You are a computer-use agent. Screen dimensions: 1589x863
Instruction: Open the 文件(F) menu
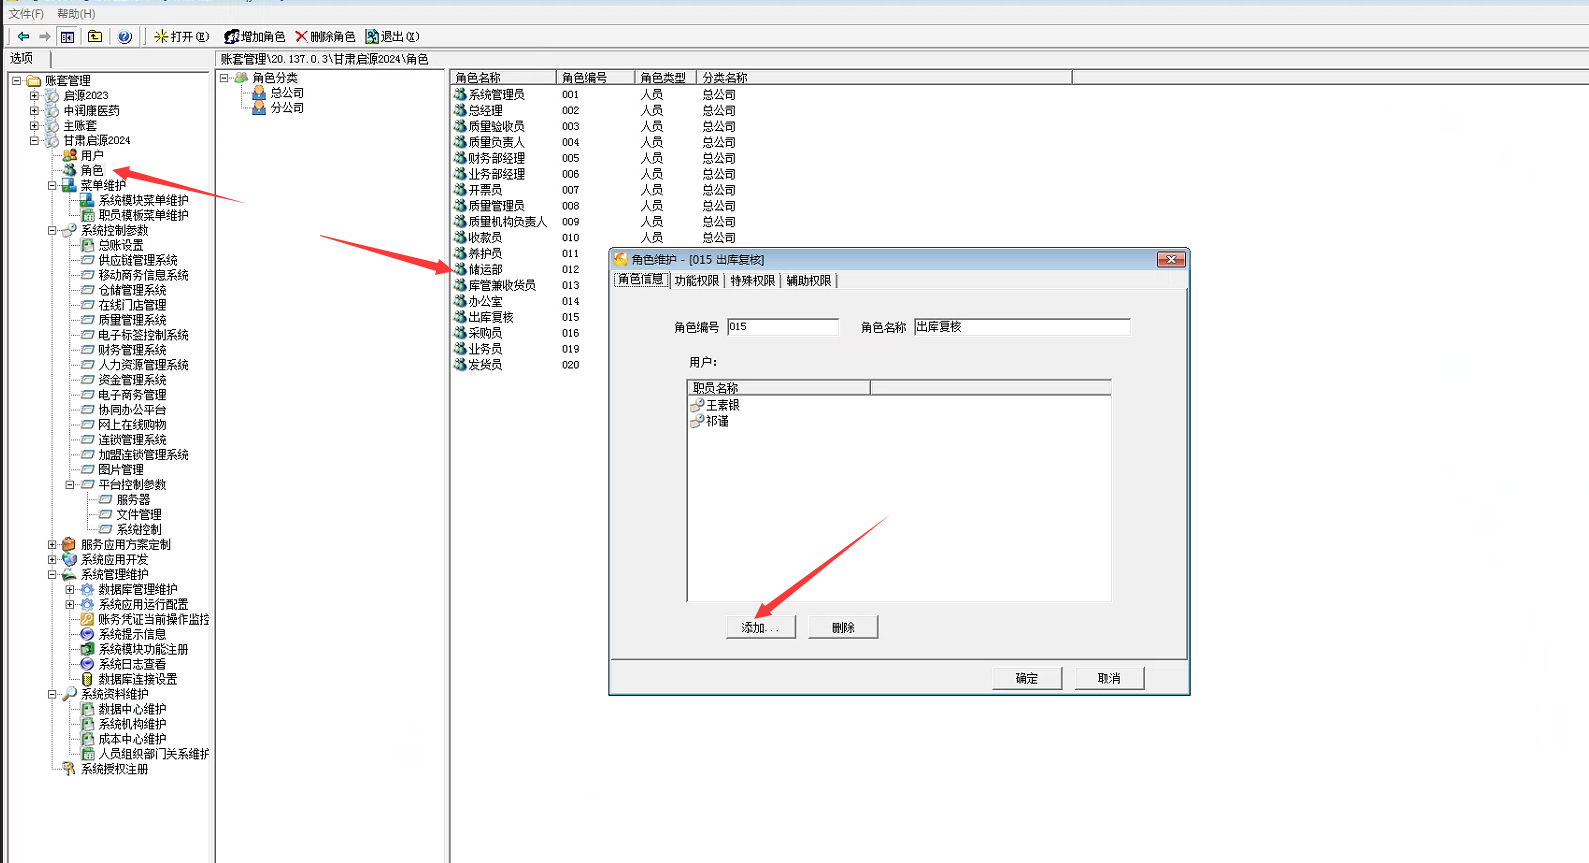26,14
